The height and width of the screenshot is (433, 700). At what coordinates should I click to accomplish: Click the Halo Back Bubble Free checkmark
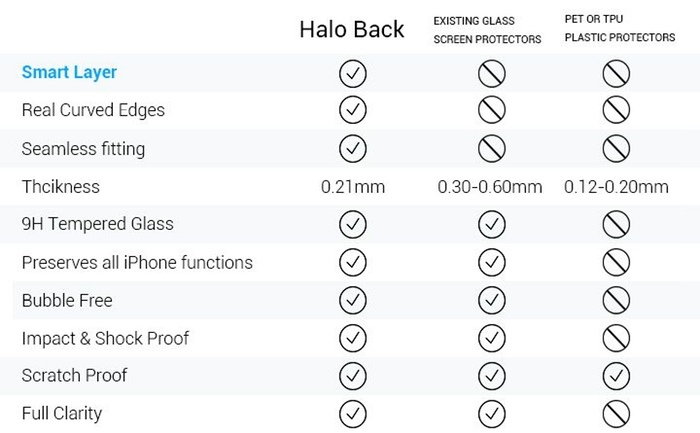pyautogui.click(x=353, y=300)
